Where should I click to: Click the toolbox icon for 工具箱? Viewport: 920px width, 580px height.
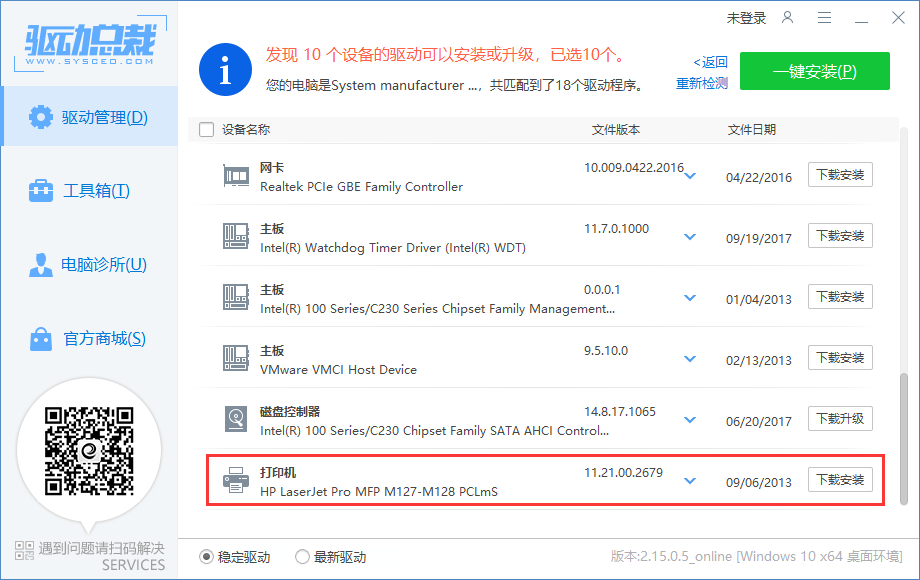40,191
